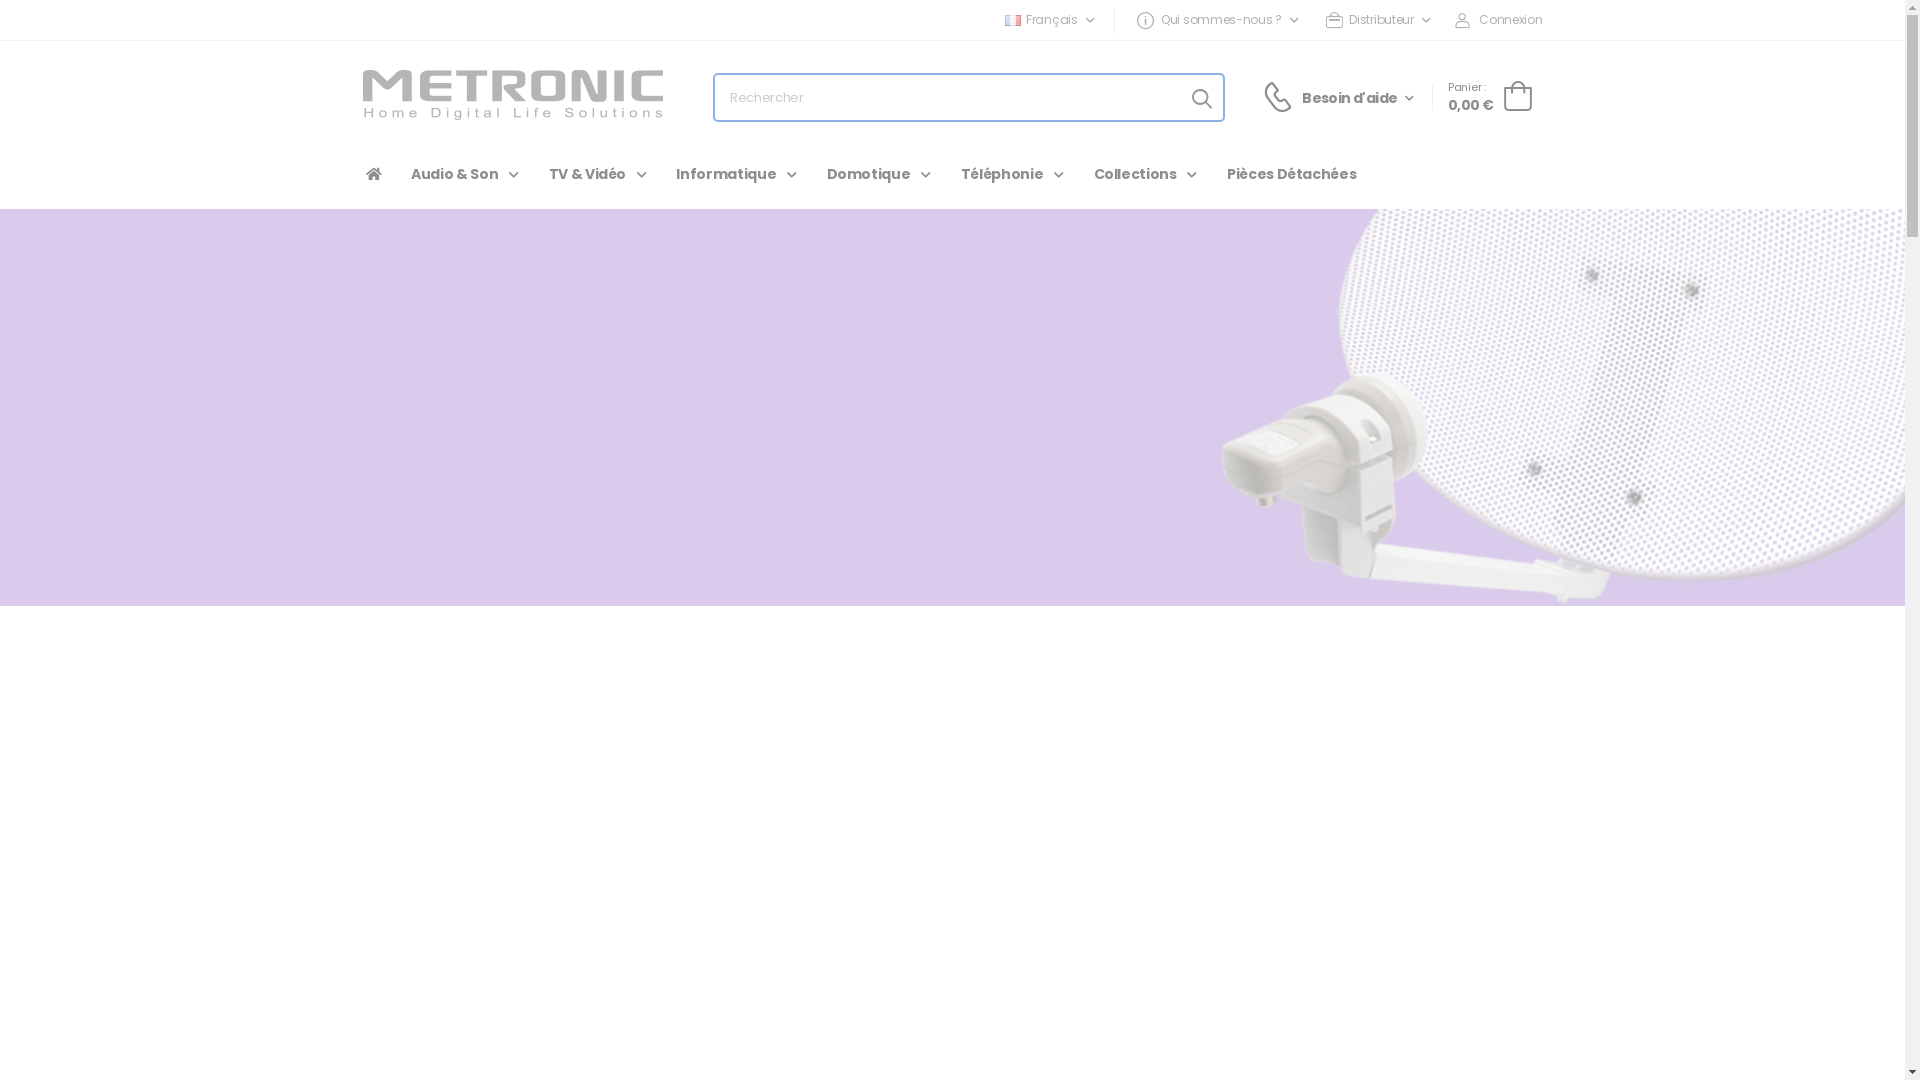Click the magnifying glass search icon
Image resolution: width=1920 pixels, height=1080 pixels.
click(x=1201, y=98)
